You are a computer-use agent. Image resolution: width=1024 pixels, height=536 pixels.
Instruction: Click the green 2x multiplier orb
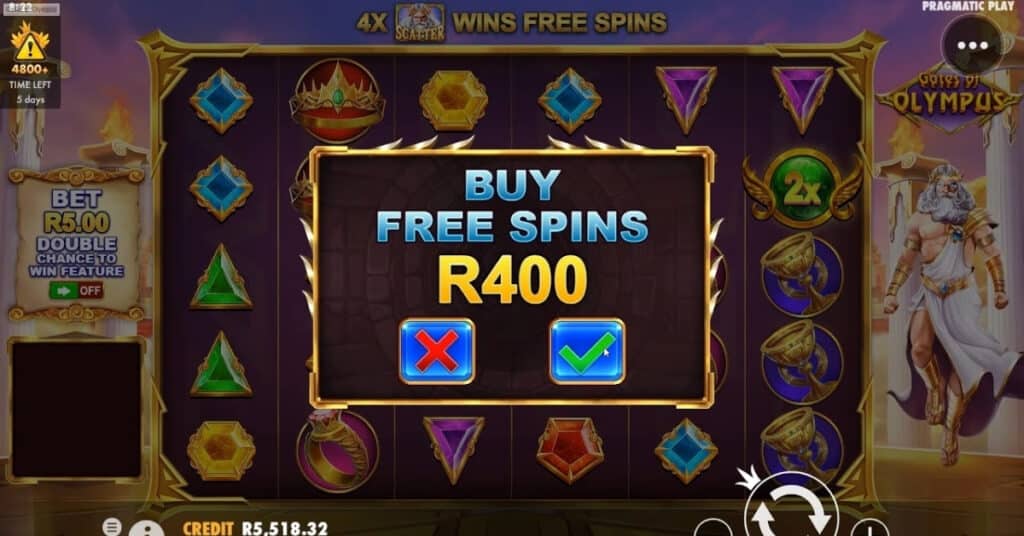[x=802, y=188]
